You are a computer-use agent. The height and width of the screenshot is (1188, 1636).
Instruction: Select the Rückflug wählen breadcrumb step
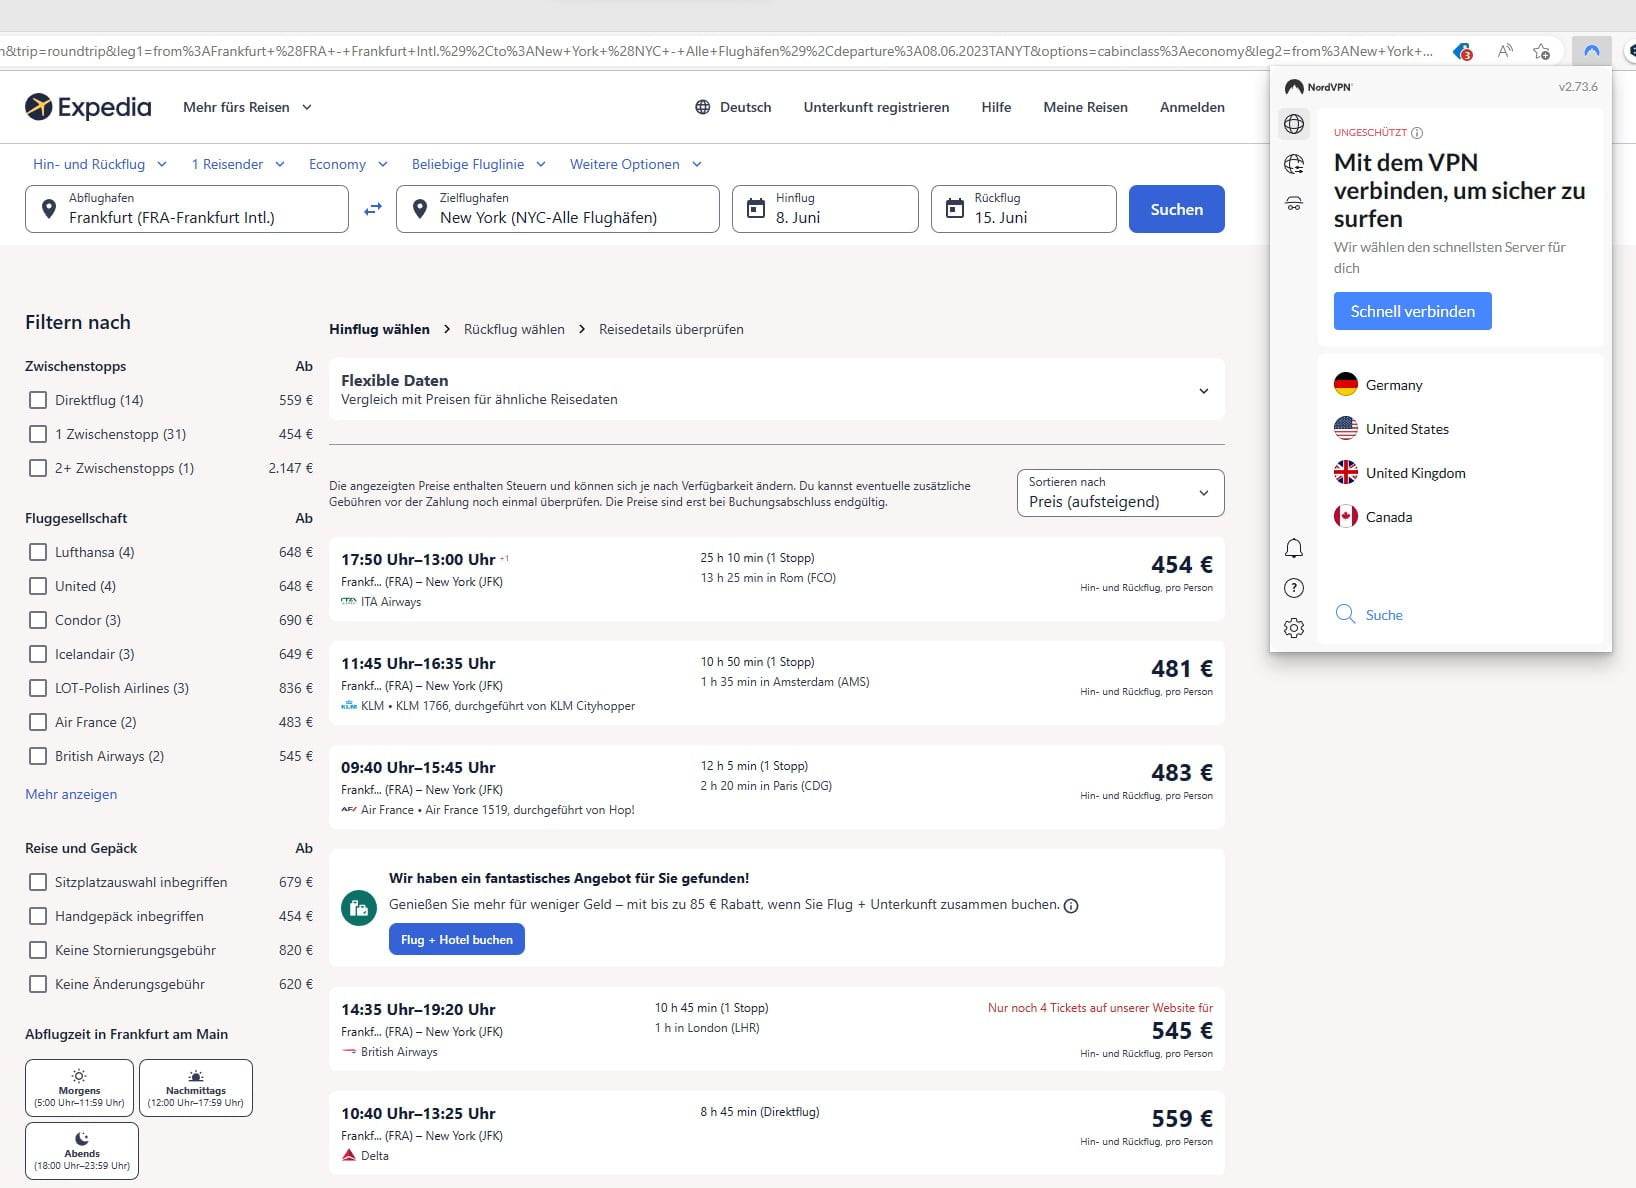[514, 329]
